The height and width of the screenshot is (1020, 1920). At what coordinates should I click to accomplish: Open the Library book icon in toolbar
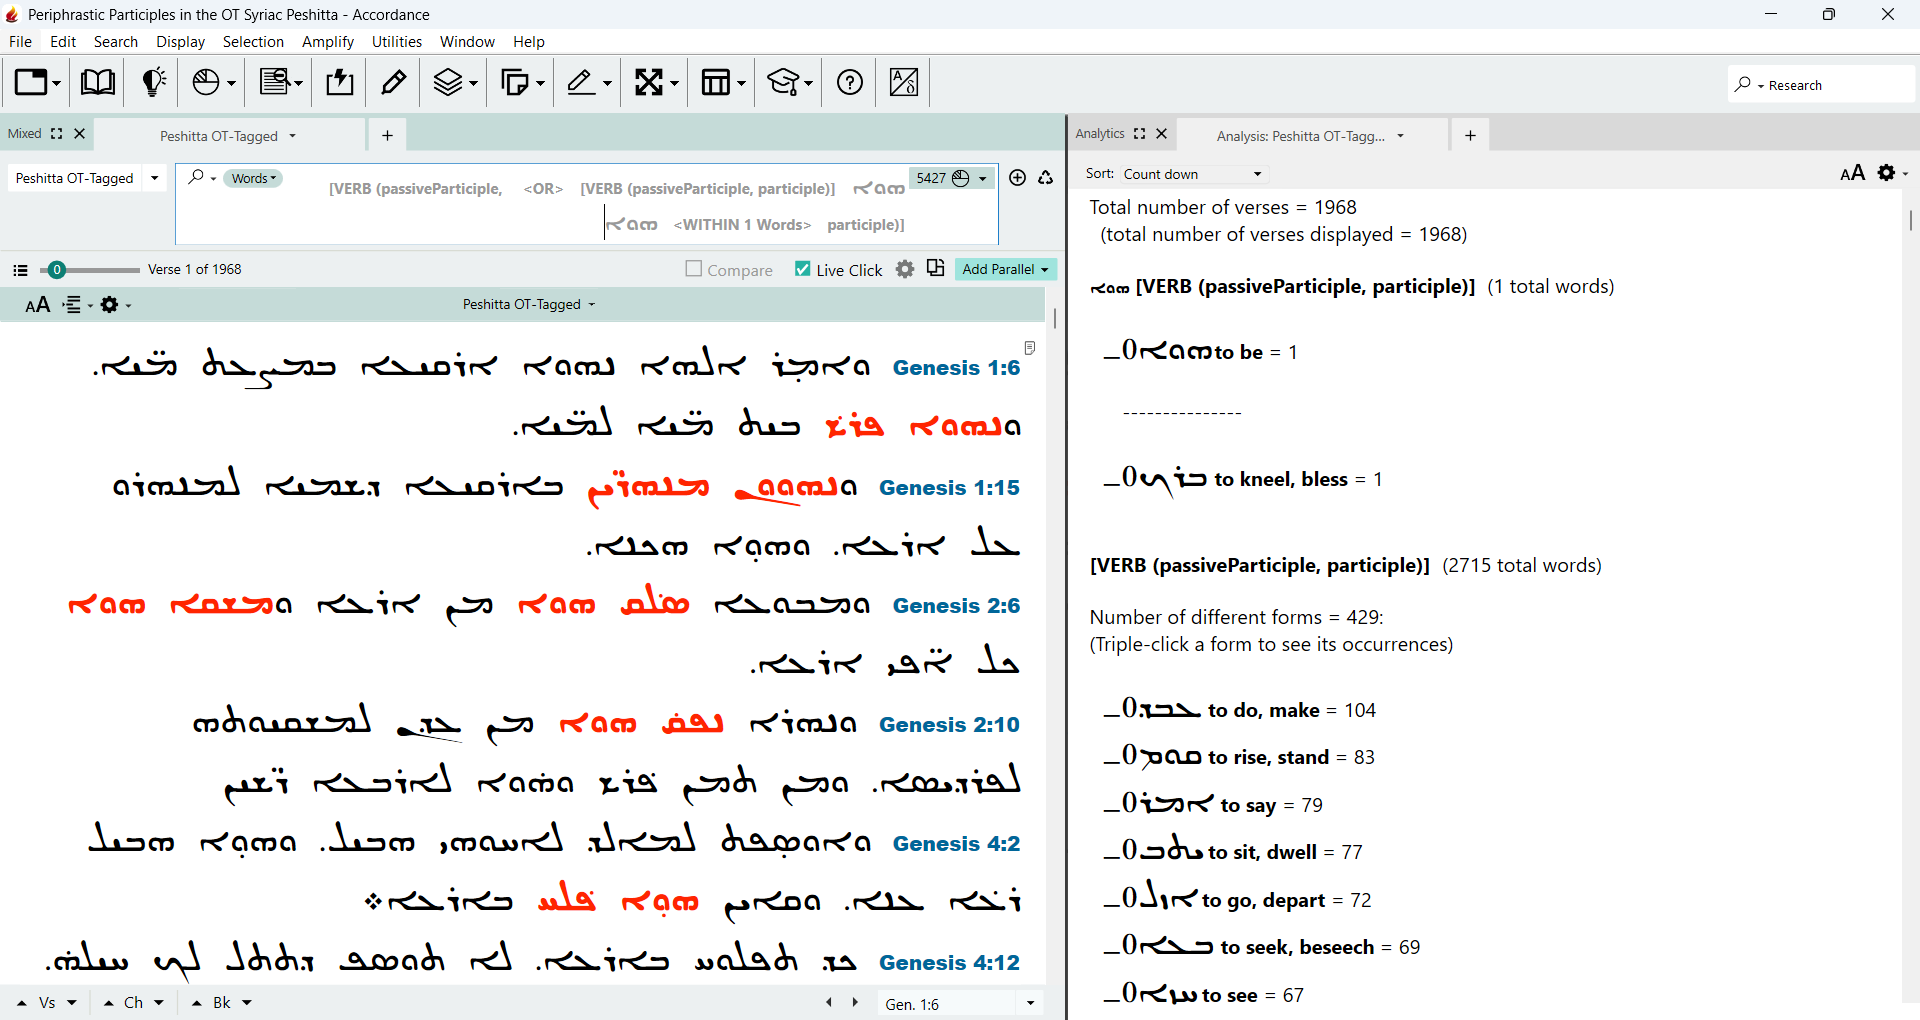97,82
